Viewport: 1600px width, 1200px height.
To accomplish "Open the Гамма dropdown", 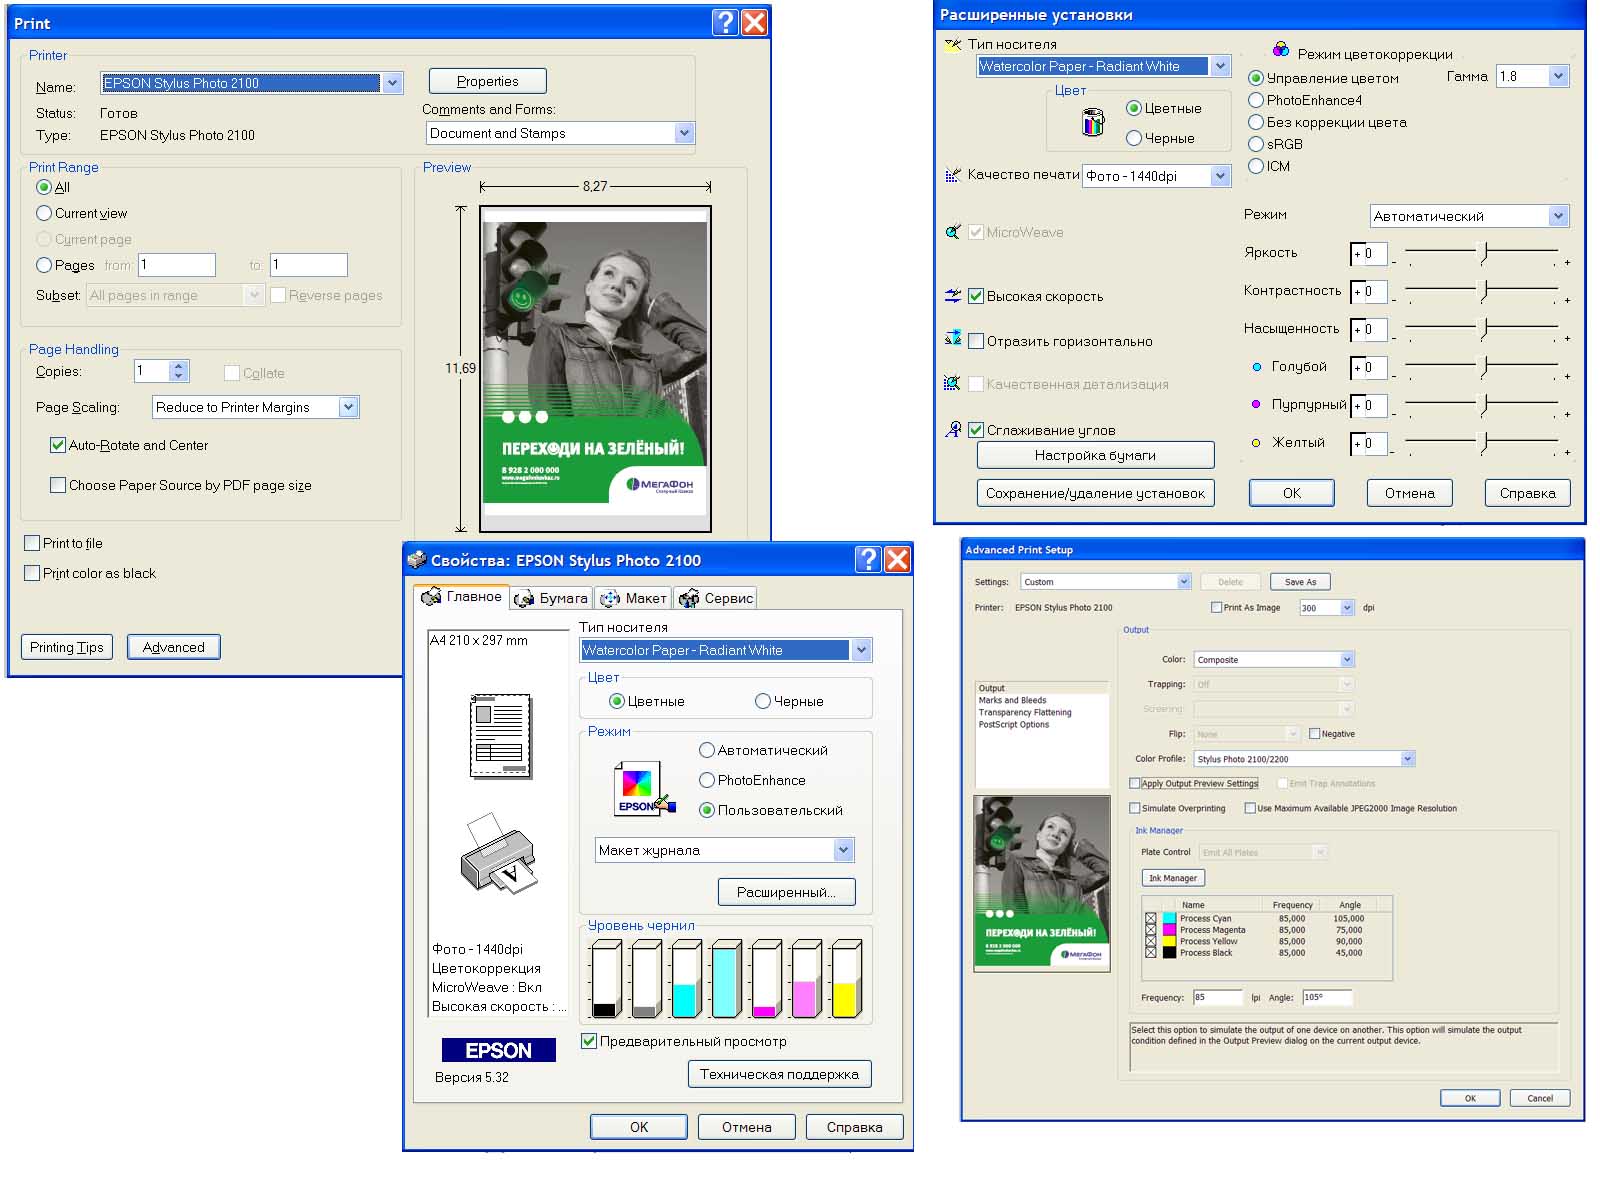I will coord(1558,76).
